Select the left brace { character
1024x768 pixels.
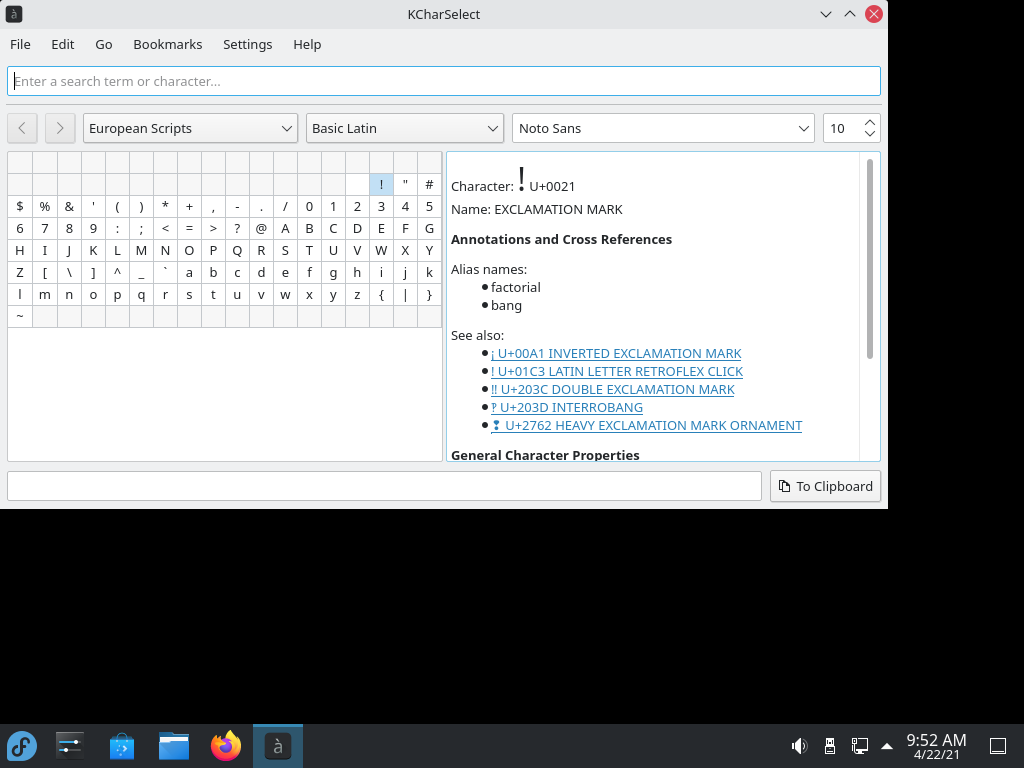381,295
